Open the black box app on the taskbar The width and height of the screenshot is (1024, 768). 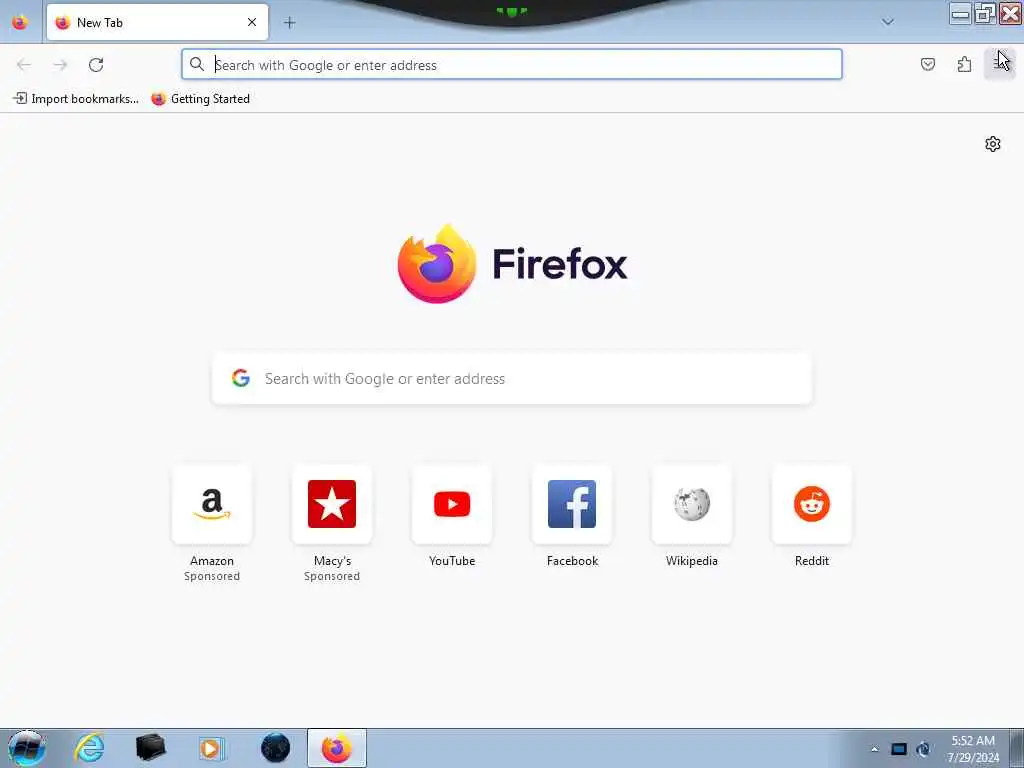click(150, 748)
